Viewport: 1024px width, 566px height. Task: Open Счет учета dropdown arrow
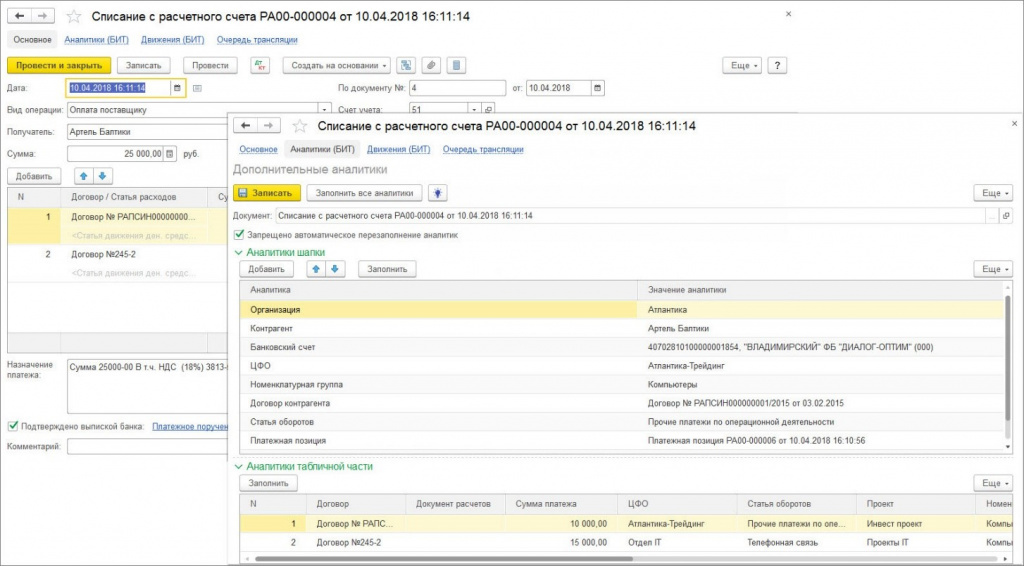pos(474,109)
